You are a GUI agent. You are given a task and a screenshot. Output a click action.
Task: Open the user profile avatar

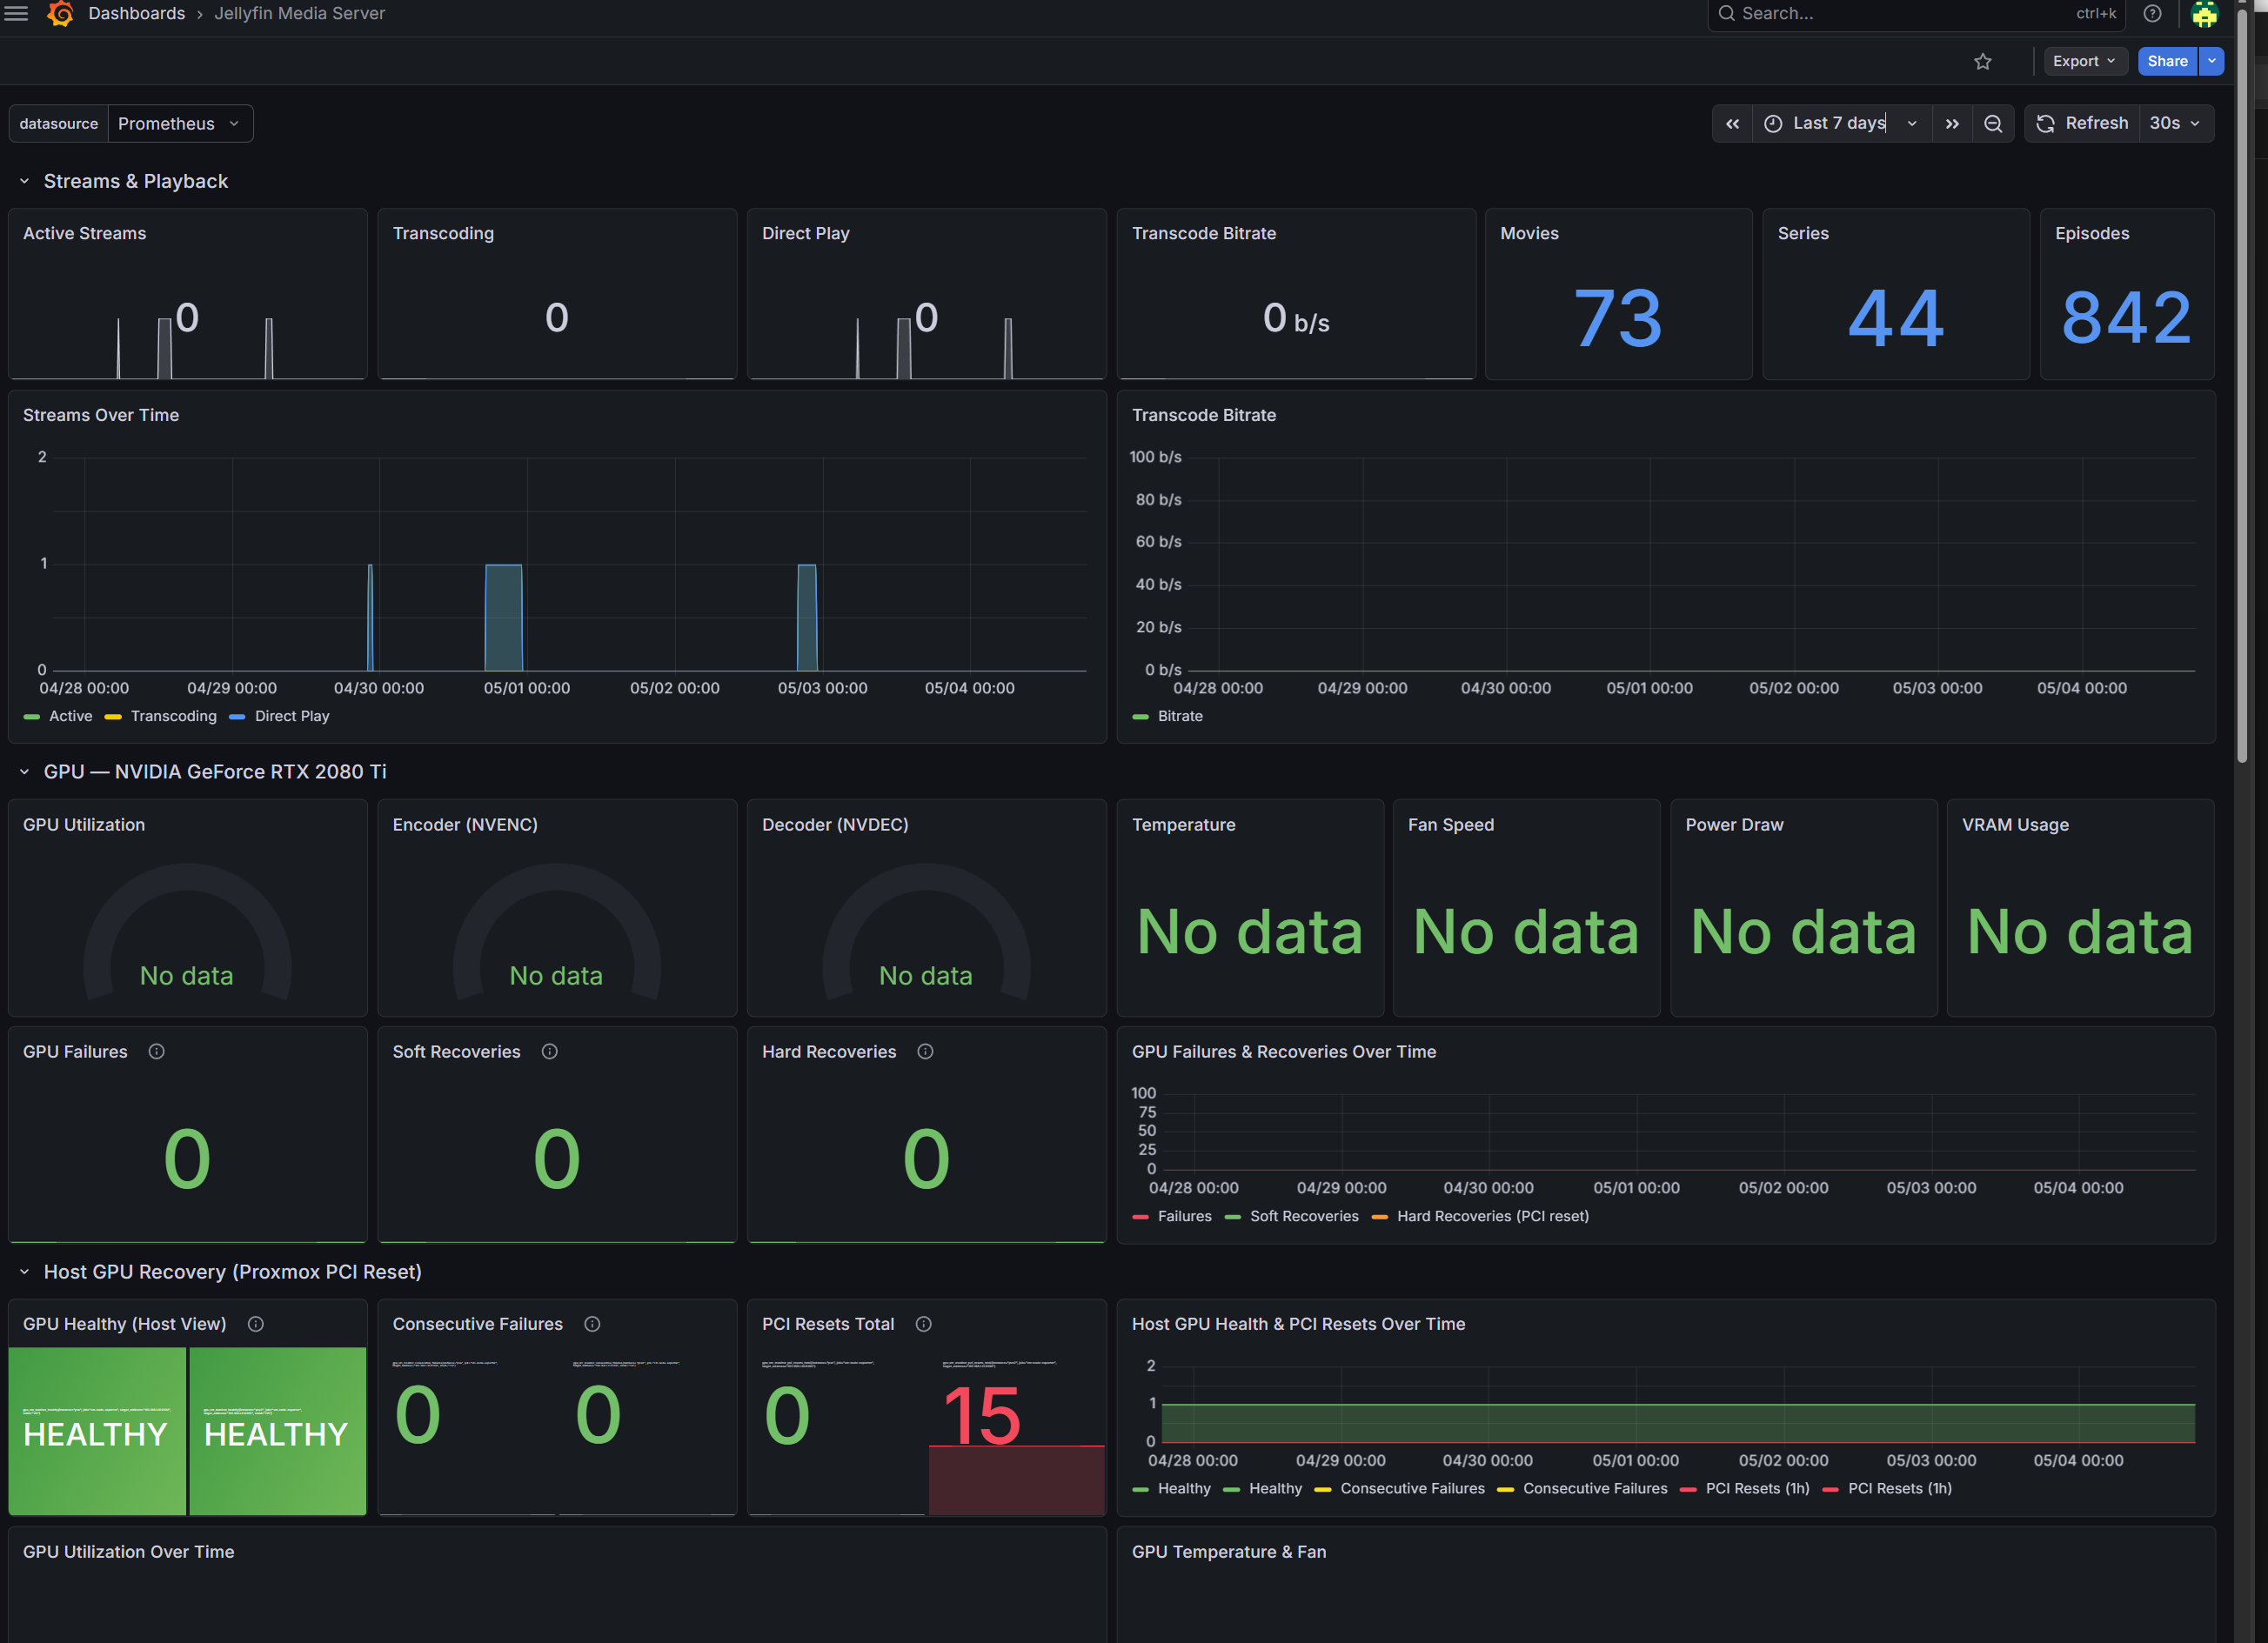pos(2204,13)
